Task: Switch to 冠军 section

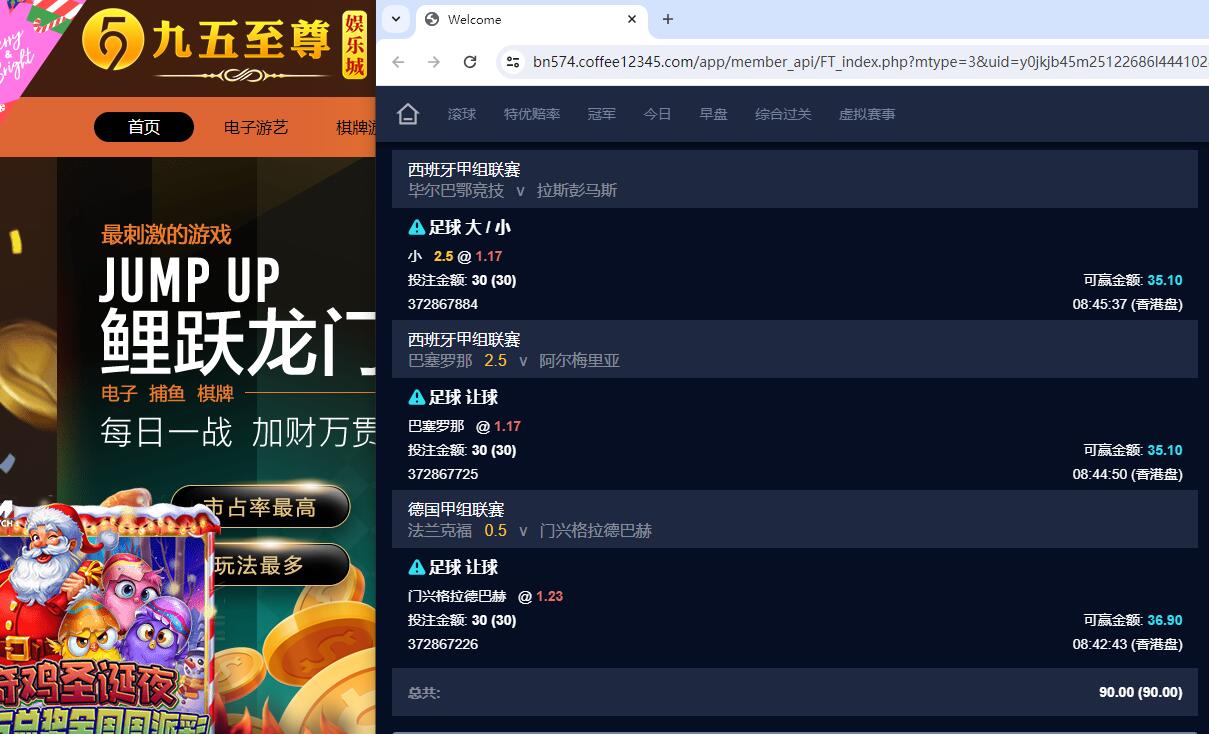Action: [602, 114]
